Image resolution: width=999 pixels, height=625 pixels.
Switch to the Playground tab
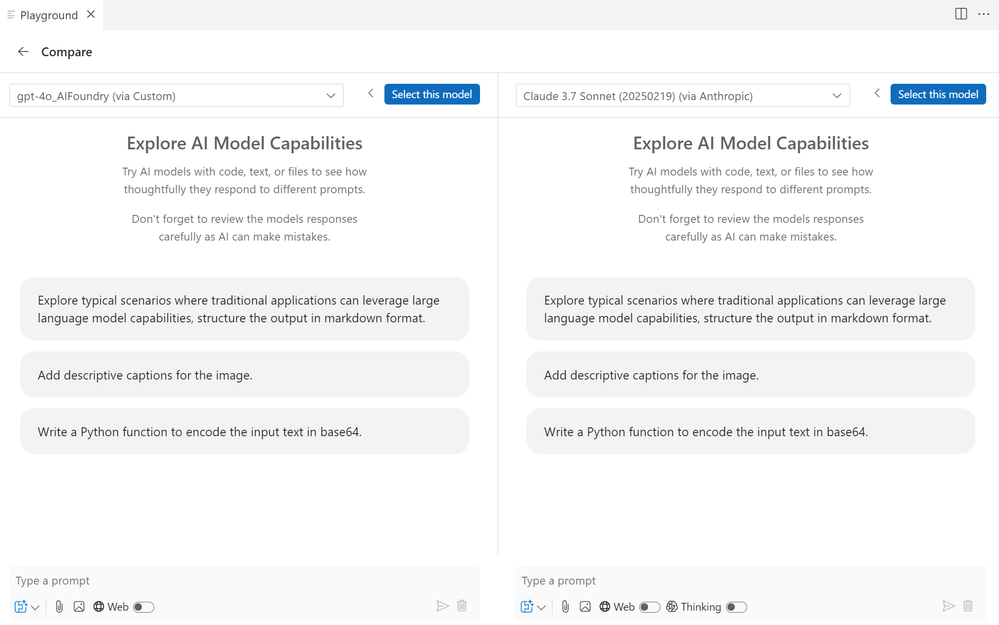(x=49, y=15)
